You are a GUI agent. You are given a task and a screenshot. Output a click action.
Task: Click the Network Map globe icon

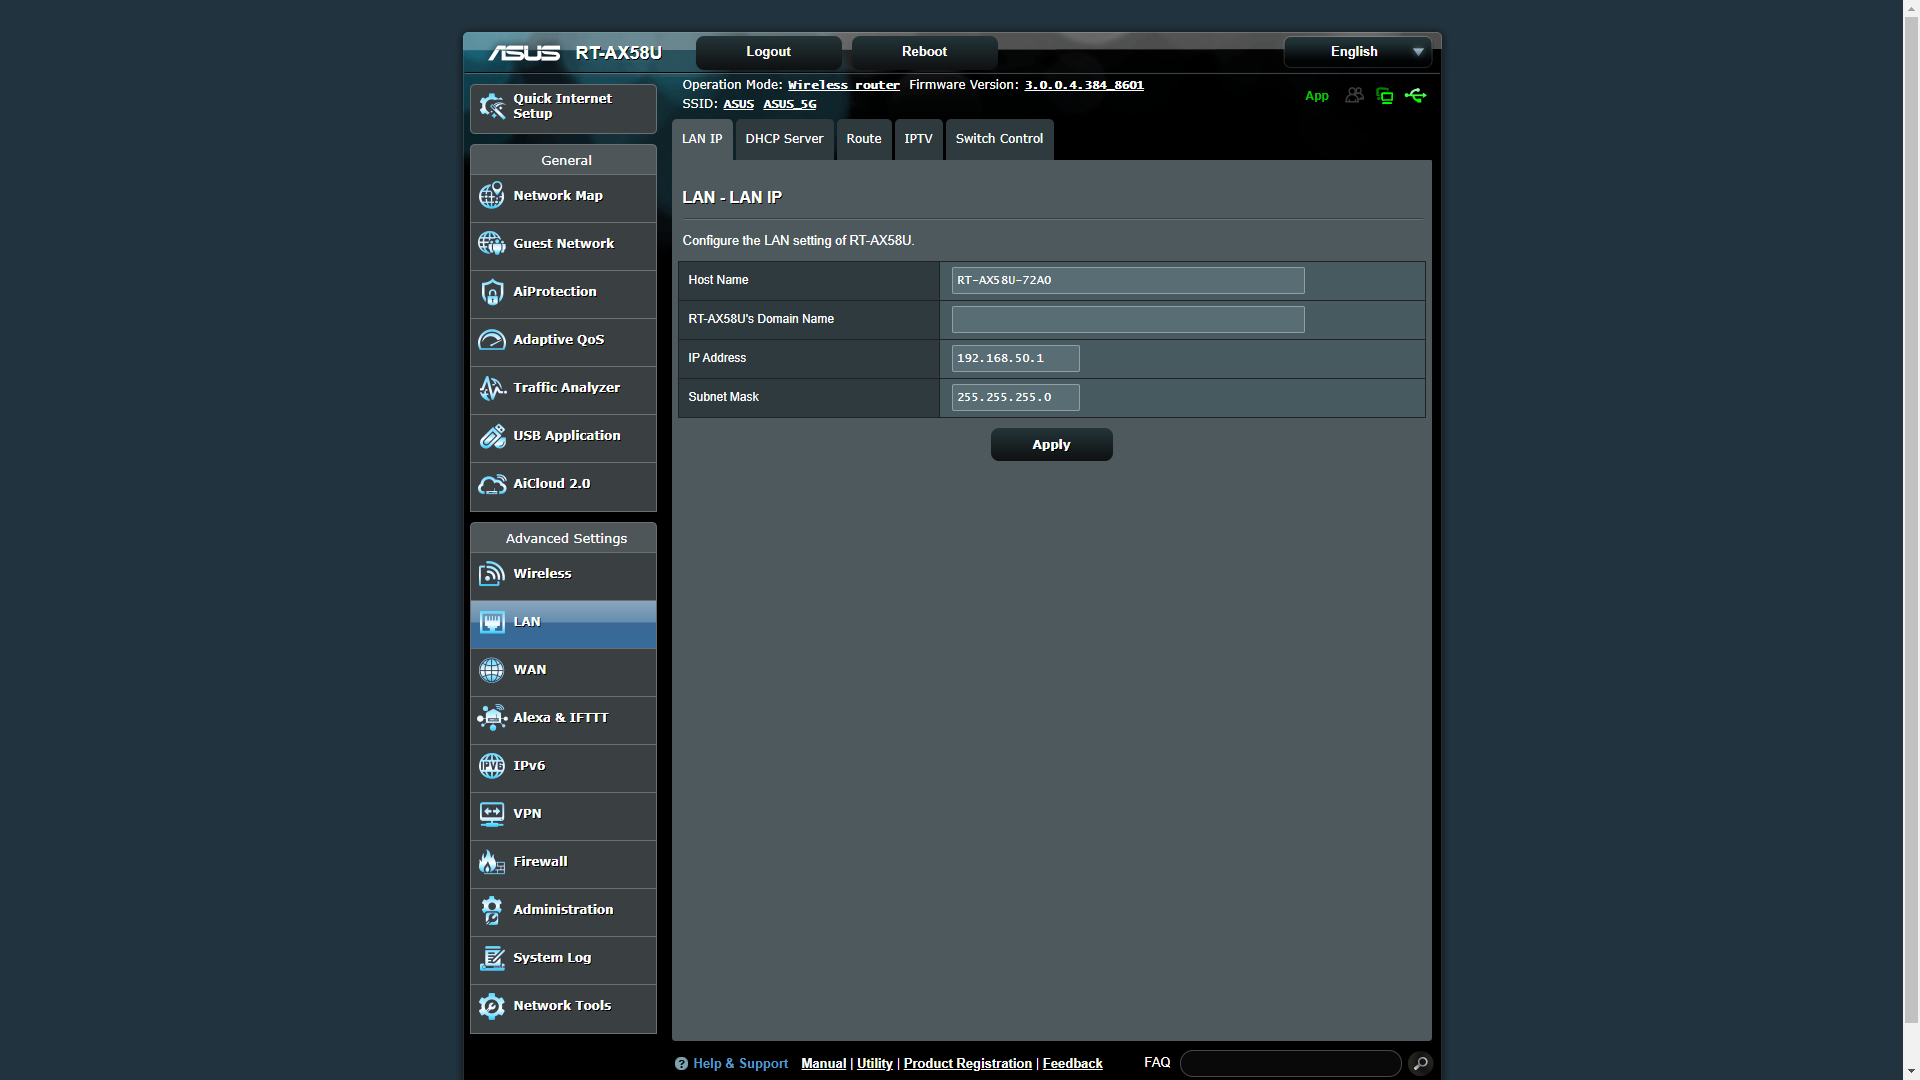pyautogui.click(x=491, y=196)
